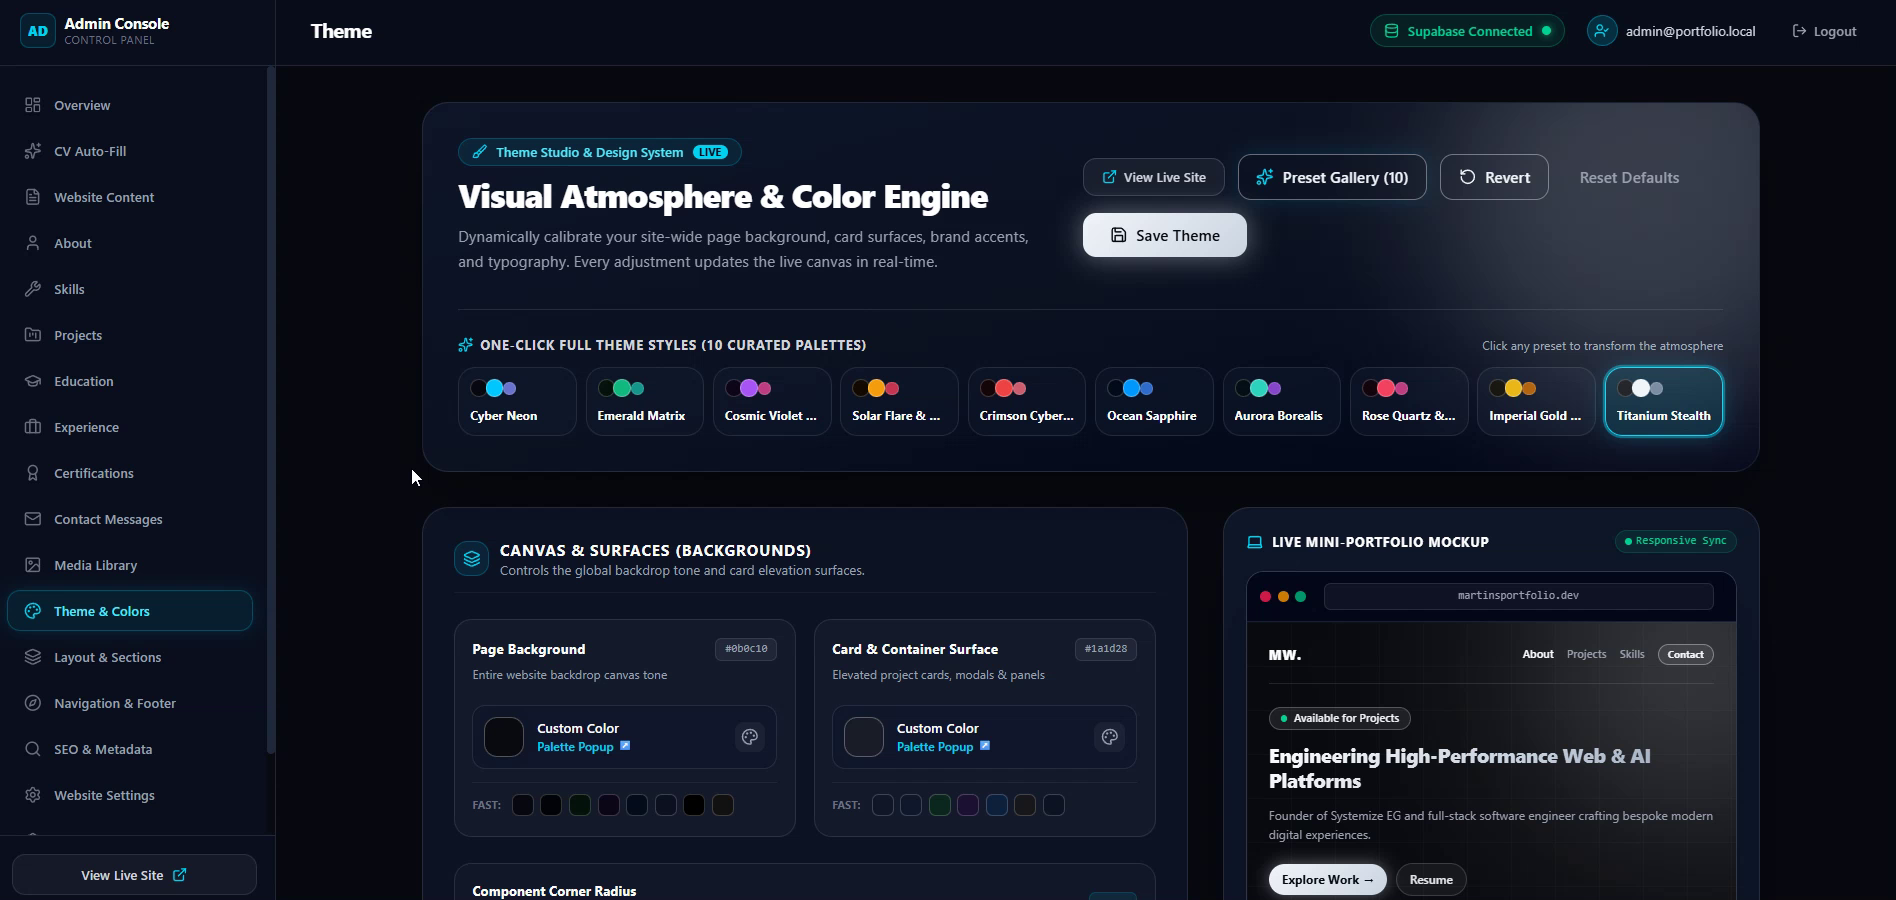1896x900 pixels.
Task: Click the Certifications award icon
Action: tap(33, 473)
